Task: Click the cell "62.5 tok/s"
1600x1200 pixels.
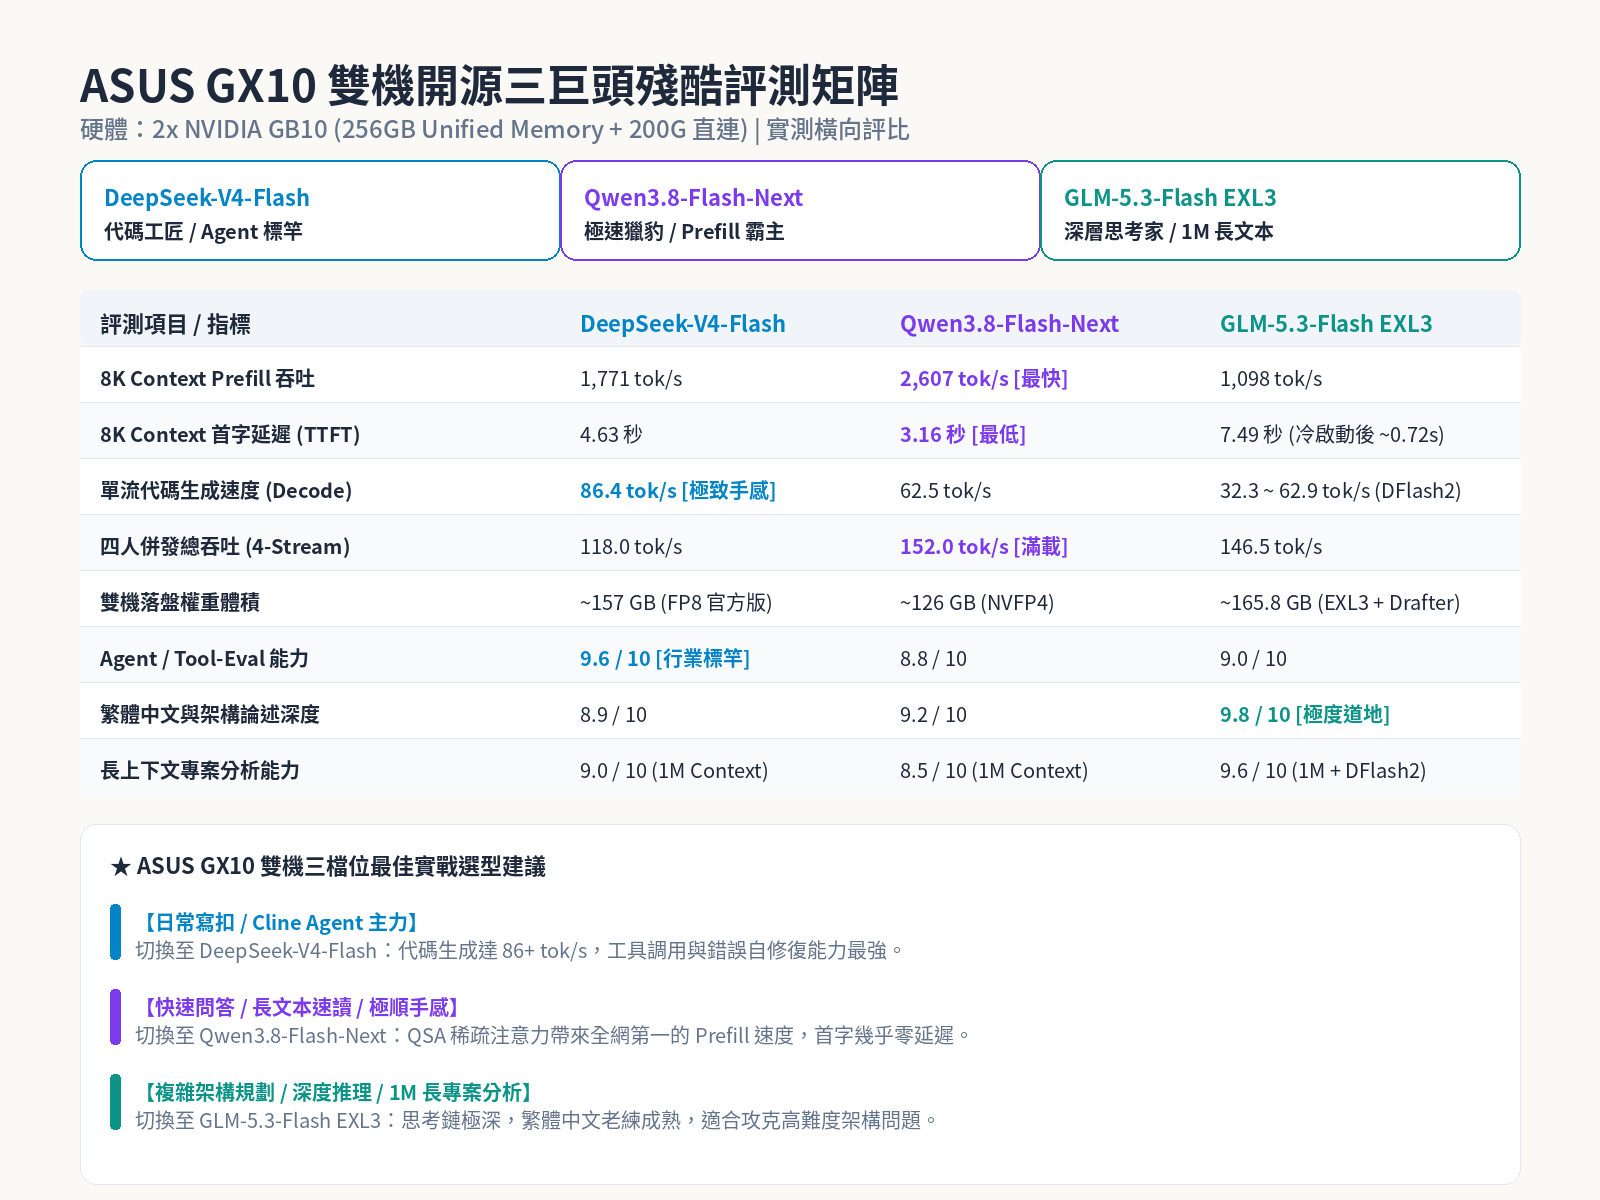Action: (946, 491)
